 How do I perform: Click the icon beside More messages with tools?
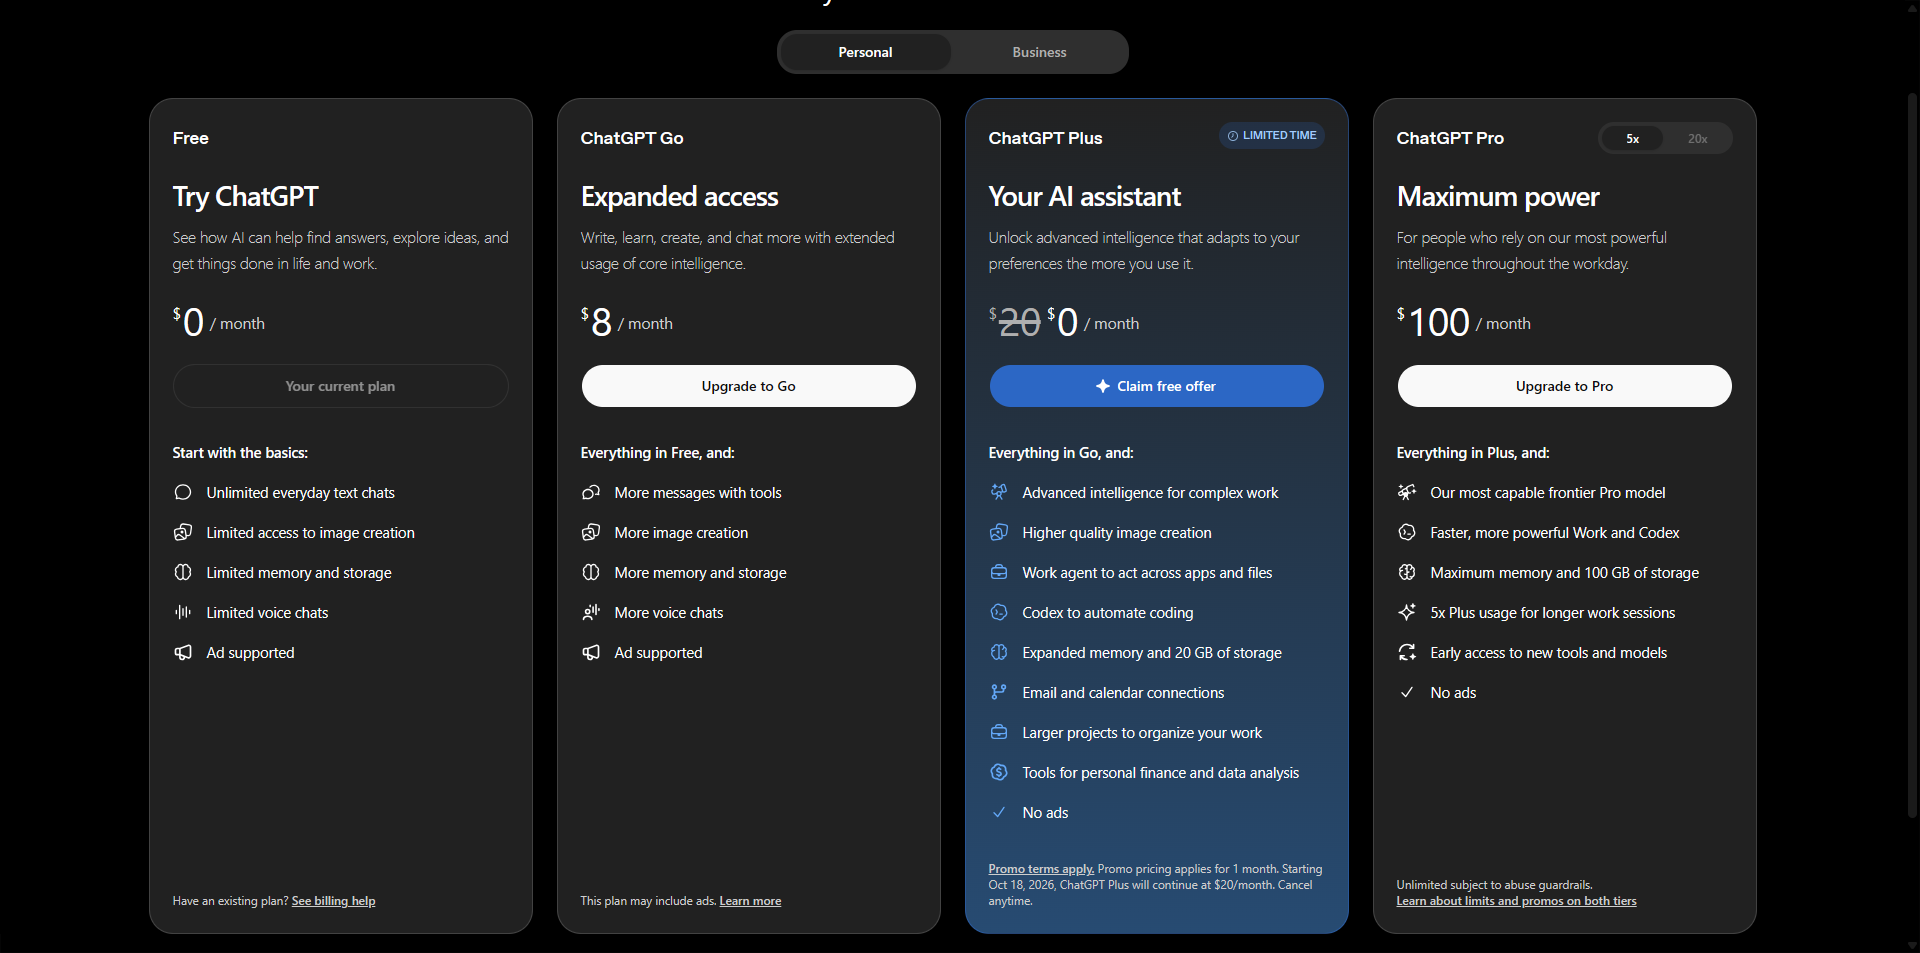click(591, 492)
